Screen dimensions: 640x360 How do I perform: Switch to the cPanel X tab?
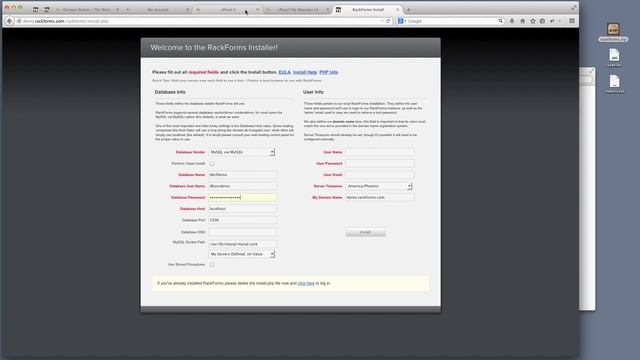point(228,9)
